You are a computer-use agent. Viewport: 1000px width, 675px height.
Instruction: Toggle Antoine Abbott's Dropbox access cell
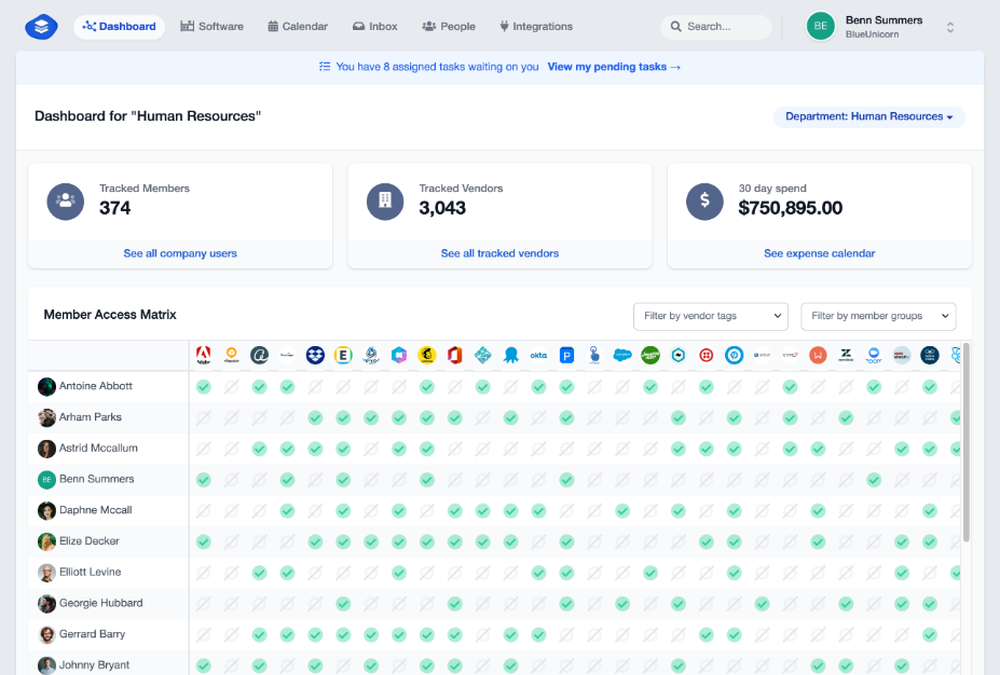tap(315, 387)
